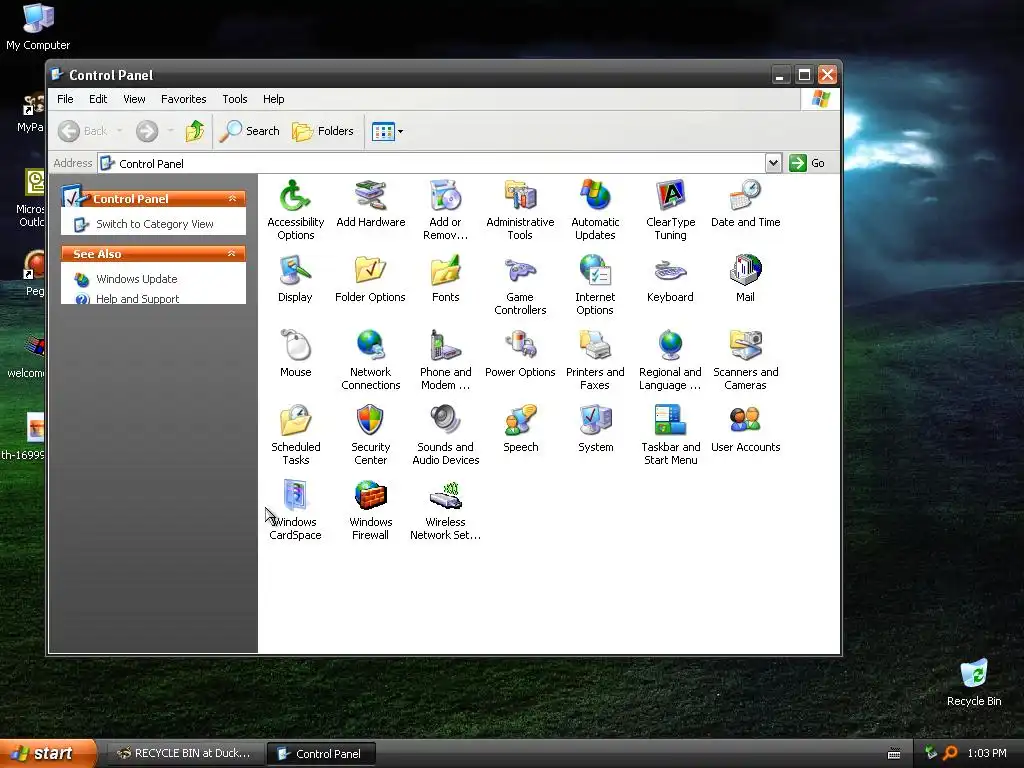Open the Edit menu
This screenshot has width=1024, height=768.
(98, 99)
